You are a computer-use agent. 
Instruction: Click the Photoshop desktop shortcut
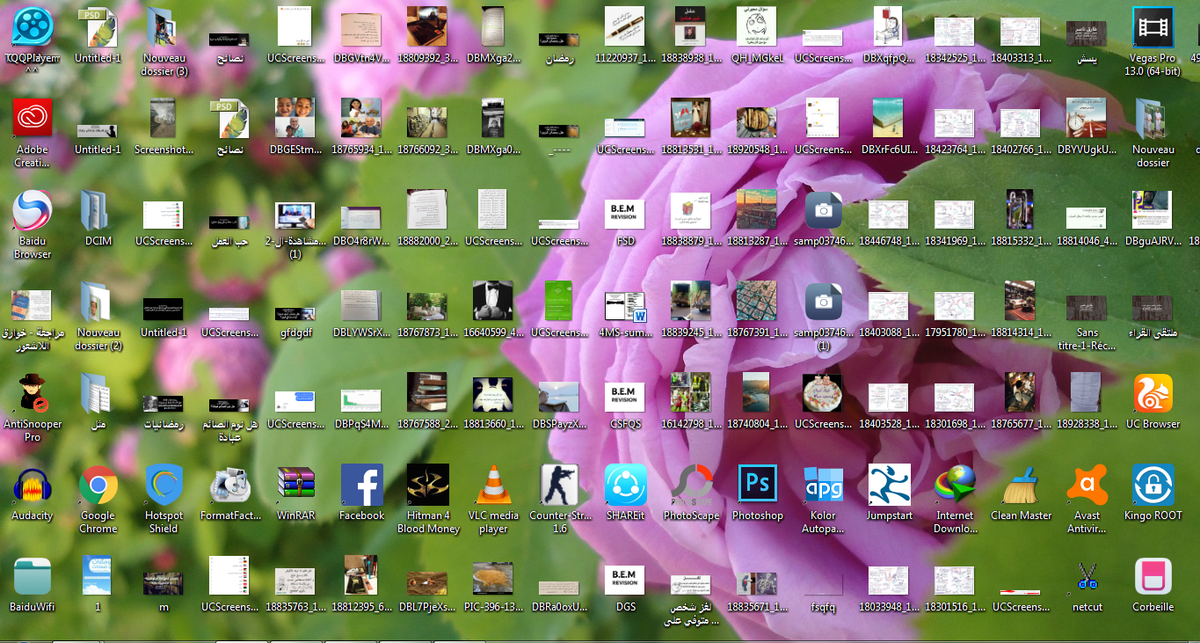(x=757, y=486)
